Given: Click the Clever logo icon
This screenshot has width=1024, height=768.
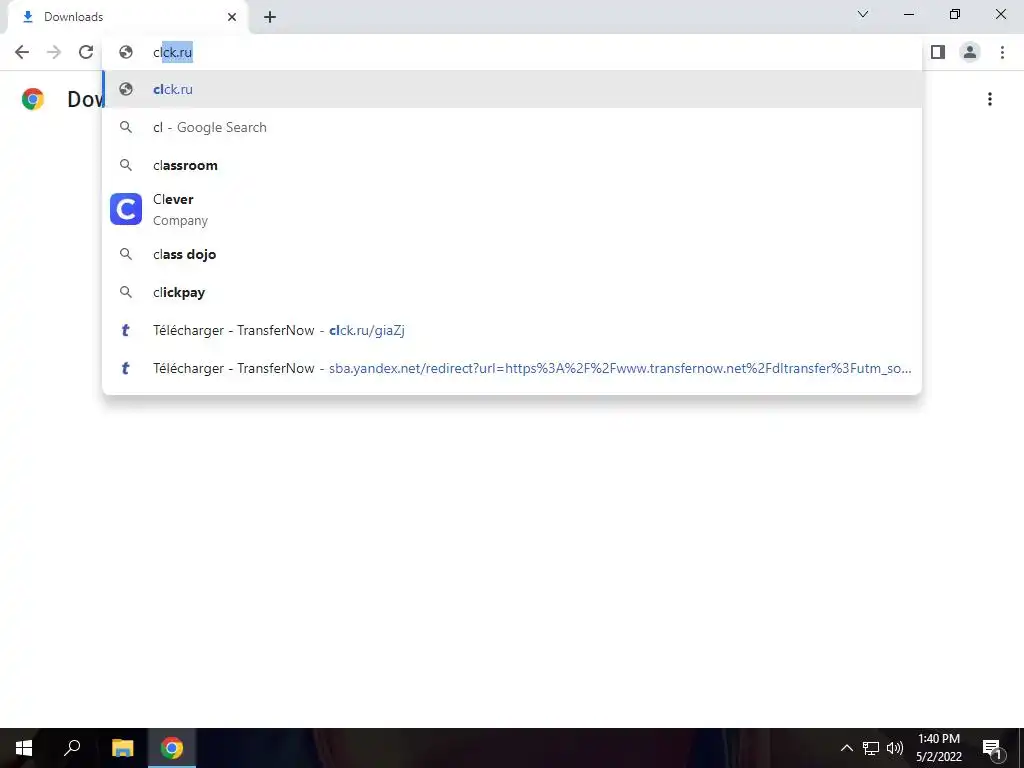Looking at the screenshot, I should [x=126, y=209].
